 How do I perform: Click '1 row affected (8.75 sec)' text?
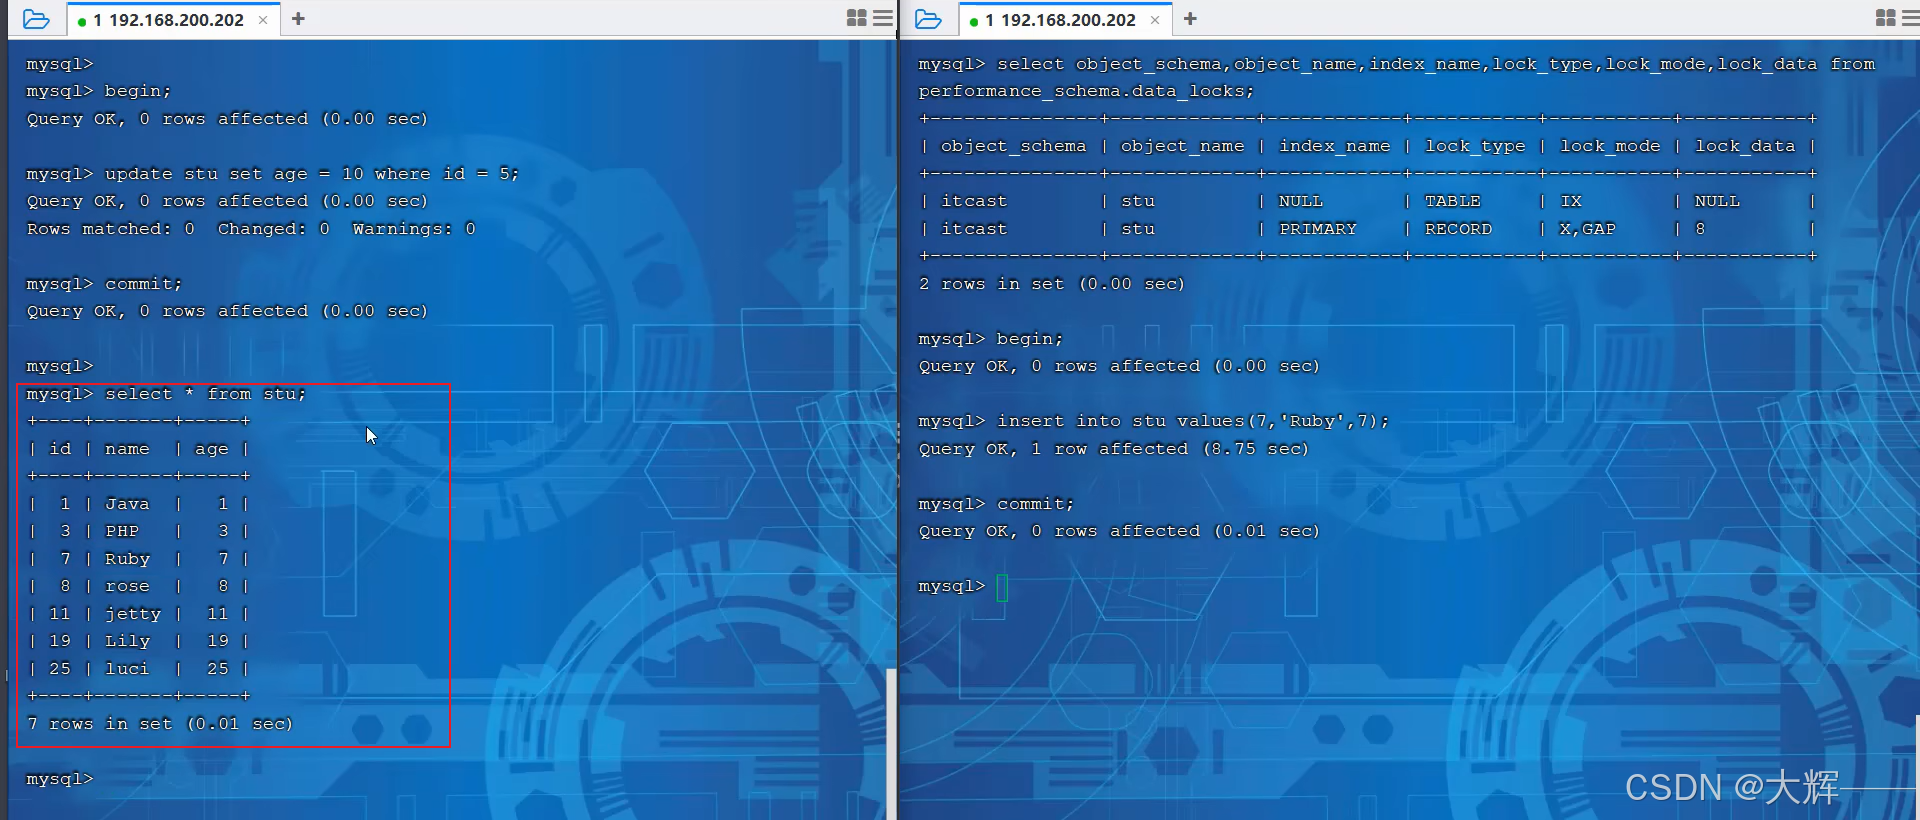1169,449
